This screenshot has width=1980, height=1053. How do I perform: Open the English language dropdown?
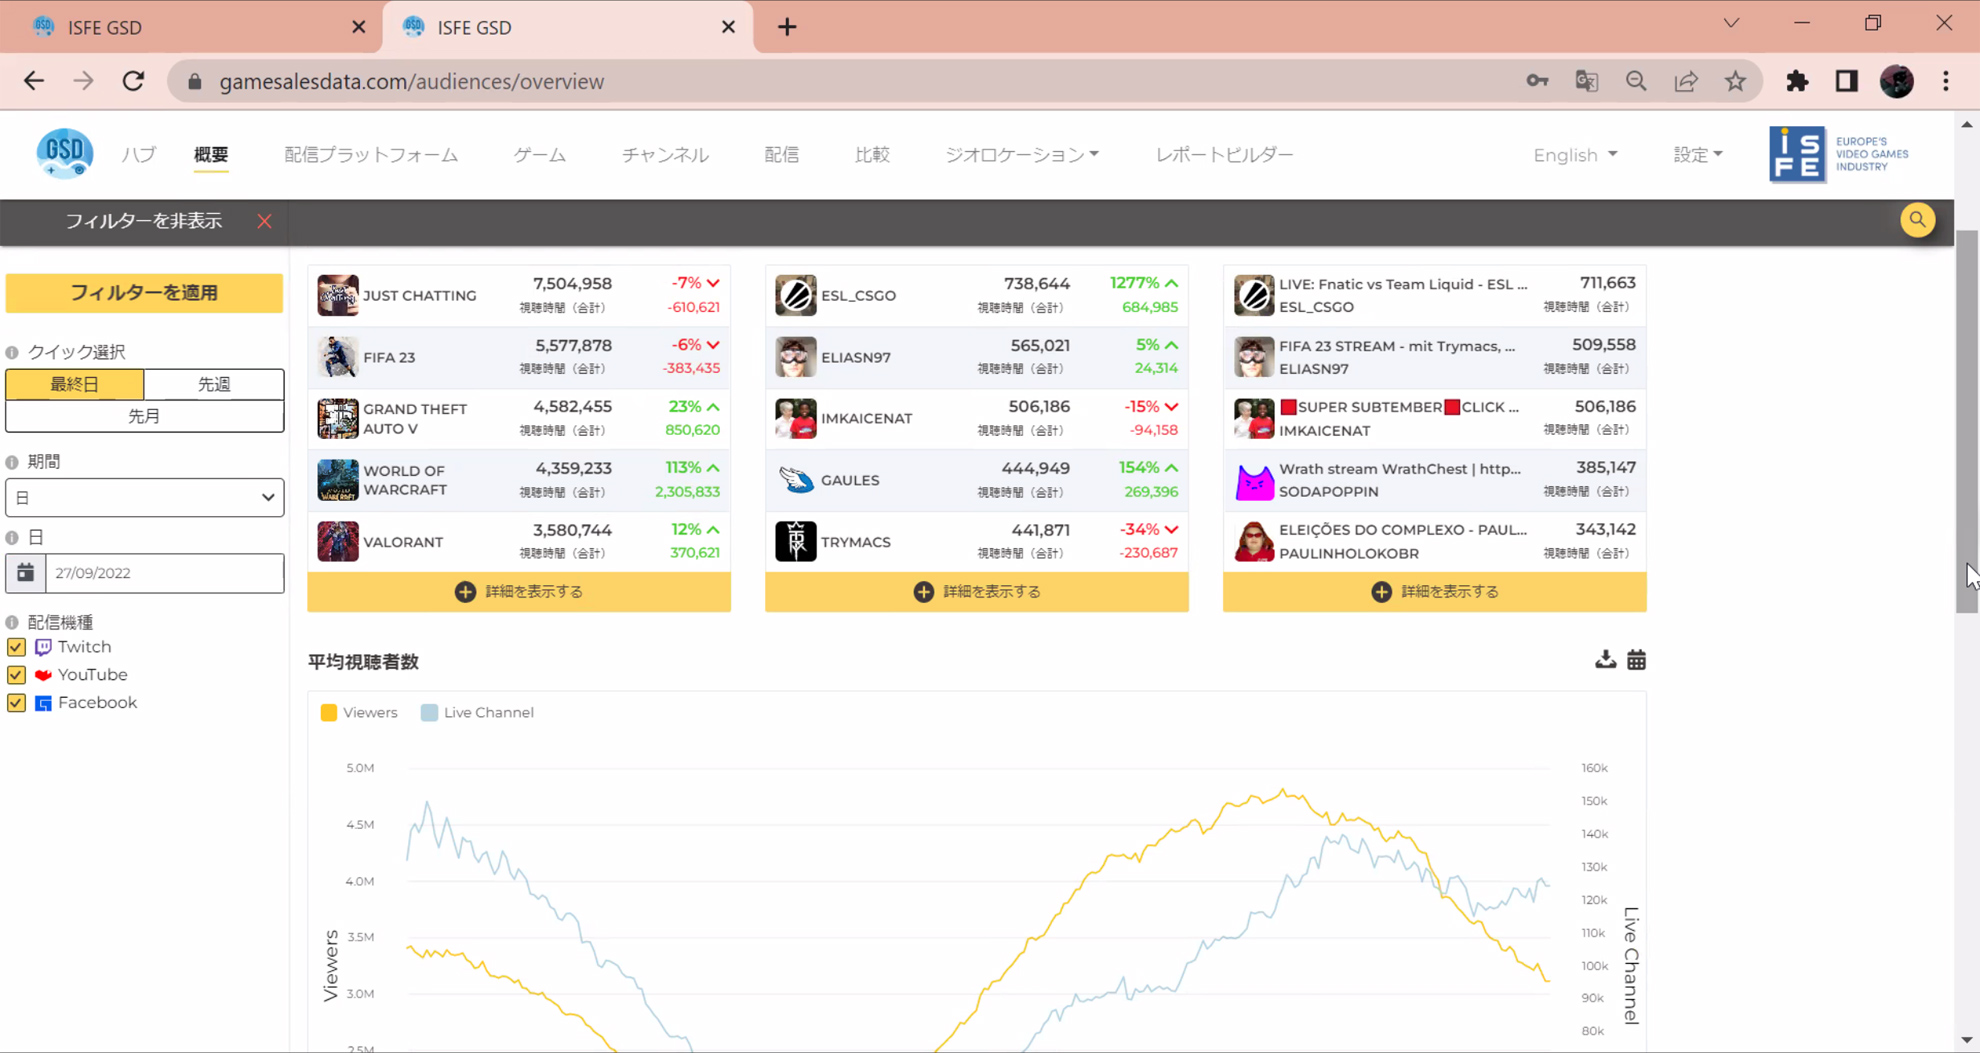[x=1574, y=155]
